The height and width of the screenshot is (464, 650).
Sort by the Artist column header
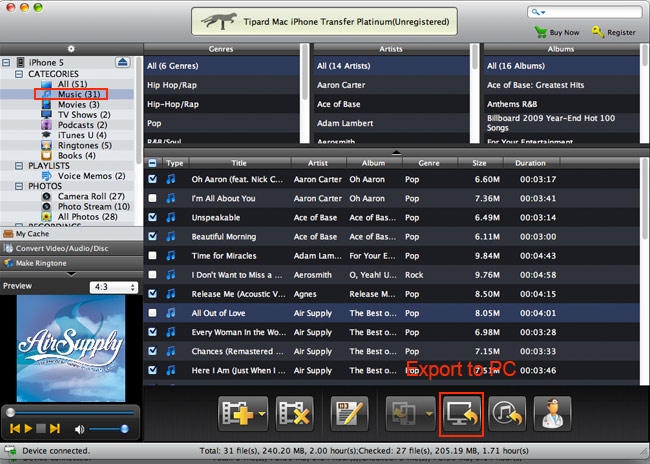pos(318,163)
